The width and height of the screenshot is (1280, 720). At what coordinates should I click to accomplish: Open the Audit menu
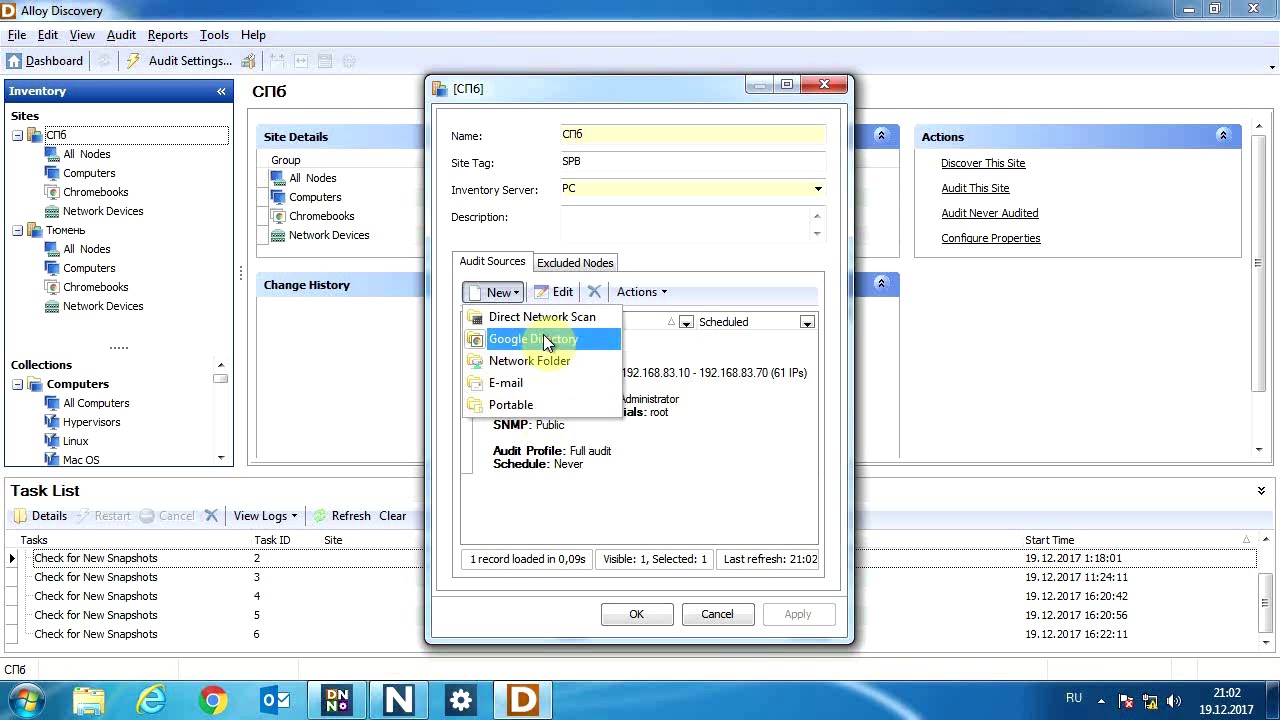tap(121, 35)
